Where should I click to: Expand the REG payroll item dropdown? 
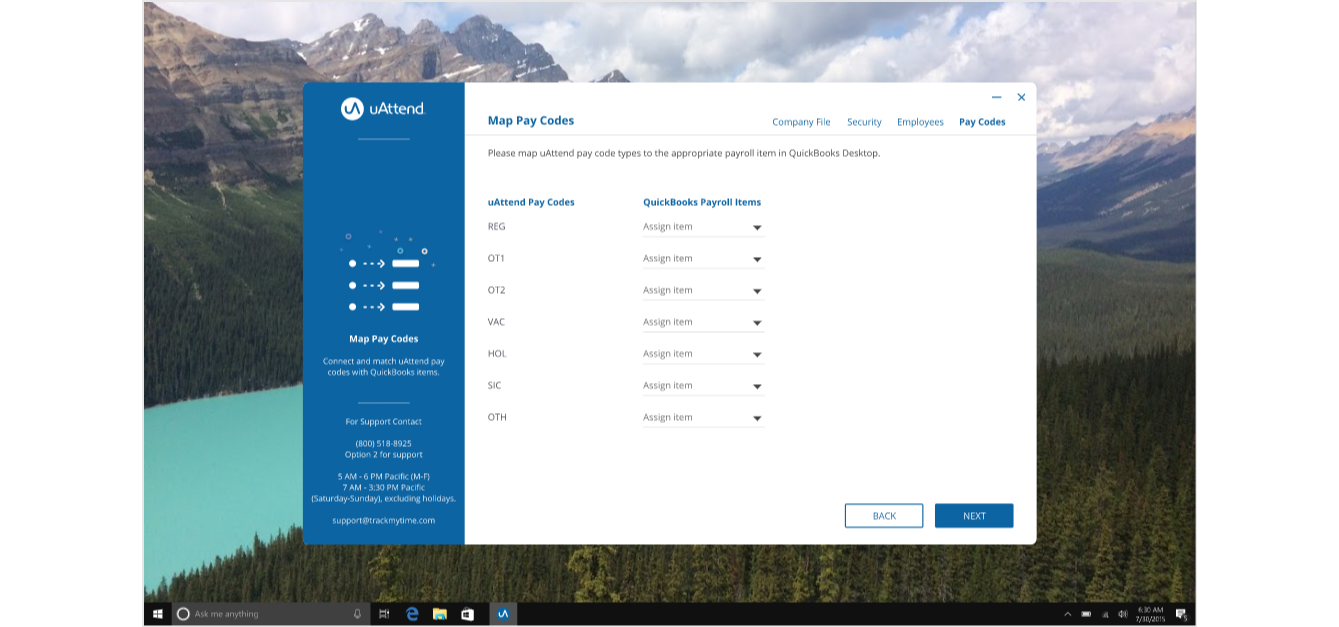pyautogui.click(x=703, y=227)
